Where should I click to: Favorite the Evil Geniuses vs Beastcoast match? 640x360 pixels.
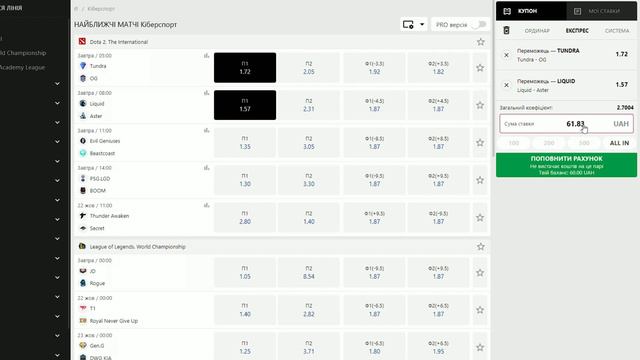coord(480,143)
